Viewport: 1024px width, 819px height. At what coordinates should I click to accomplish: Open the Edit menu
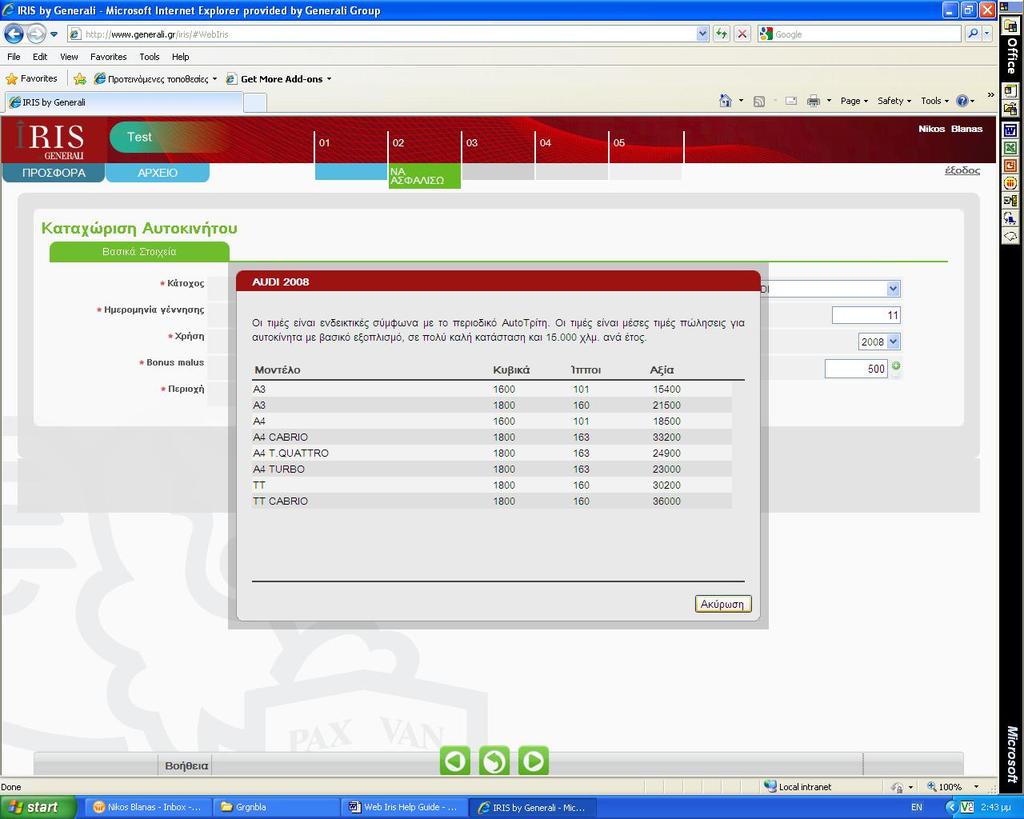(40, 57)
